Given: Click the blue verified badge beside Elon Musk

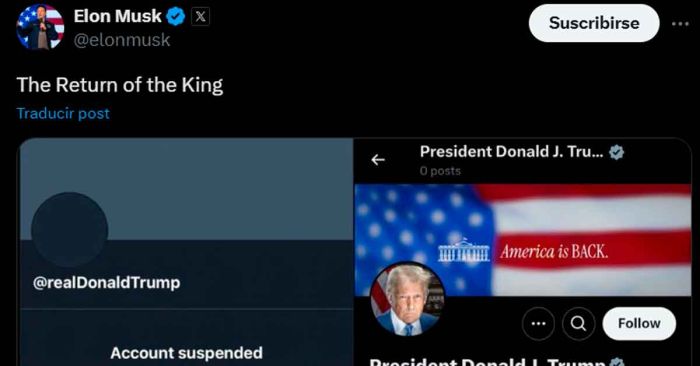Looking at the screenshot, I should 175,17.
